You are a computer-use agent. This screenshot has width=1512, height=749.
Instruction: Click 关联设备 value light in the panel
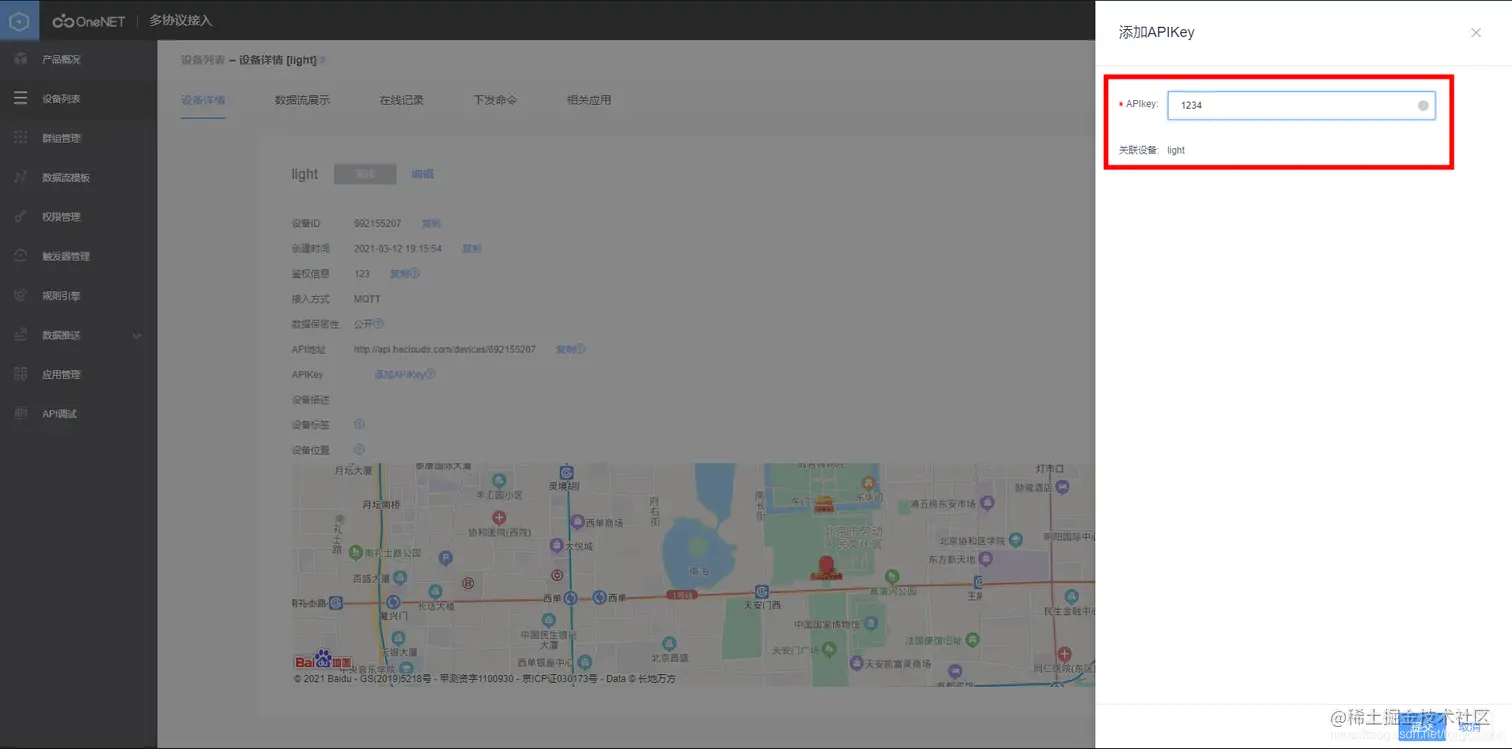pyautogui.click(x=1176, y=150)
